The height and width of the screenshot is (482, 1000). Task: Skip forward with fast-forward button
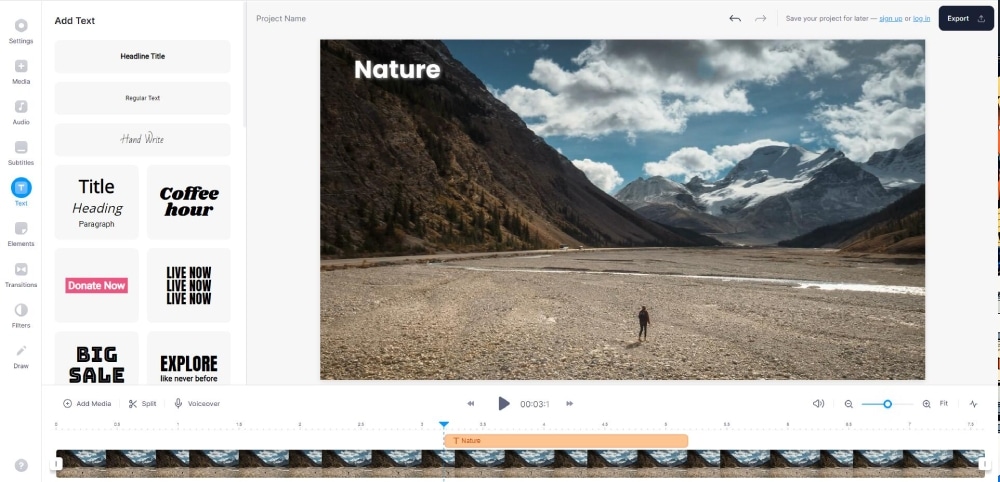pyautogui.click(x=570, y=404)
